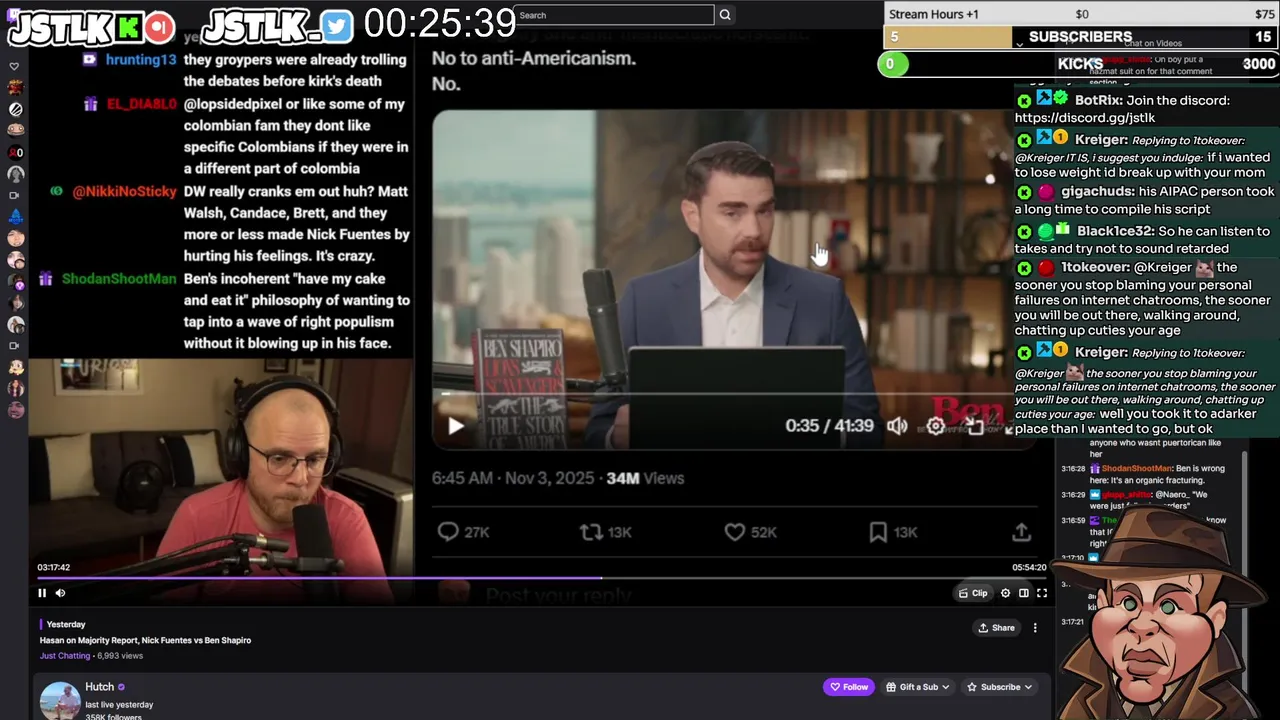Screen dimensions: 1280x720
Task: Click the magnifier search button
Action: pos(725,15)
